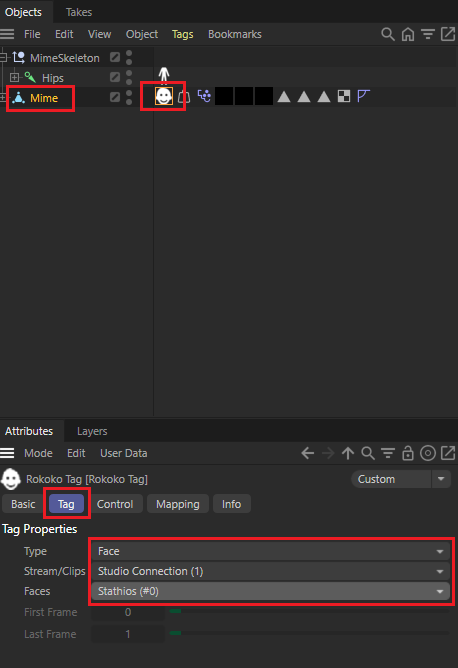This screenshot has height=668, width=458.
Task: Open Attributes filter options
Action: (x=388, y=453)
